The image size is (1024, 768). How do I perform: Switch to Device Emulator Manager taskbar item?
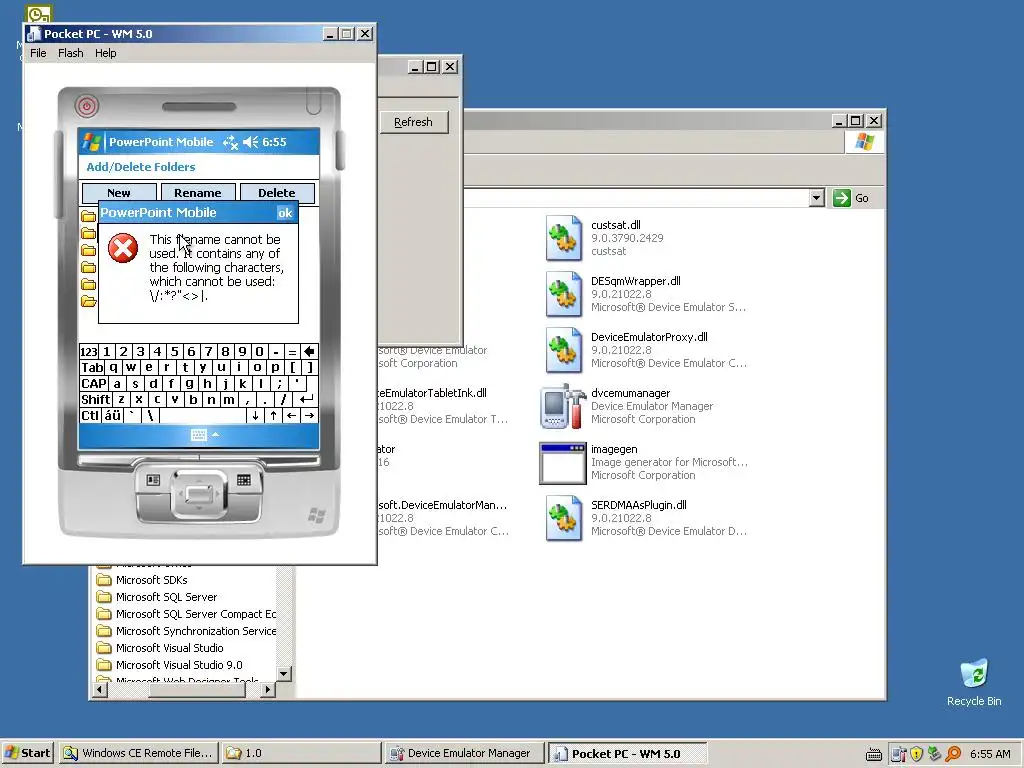pyautogui.click(x=463, y=753)
